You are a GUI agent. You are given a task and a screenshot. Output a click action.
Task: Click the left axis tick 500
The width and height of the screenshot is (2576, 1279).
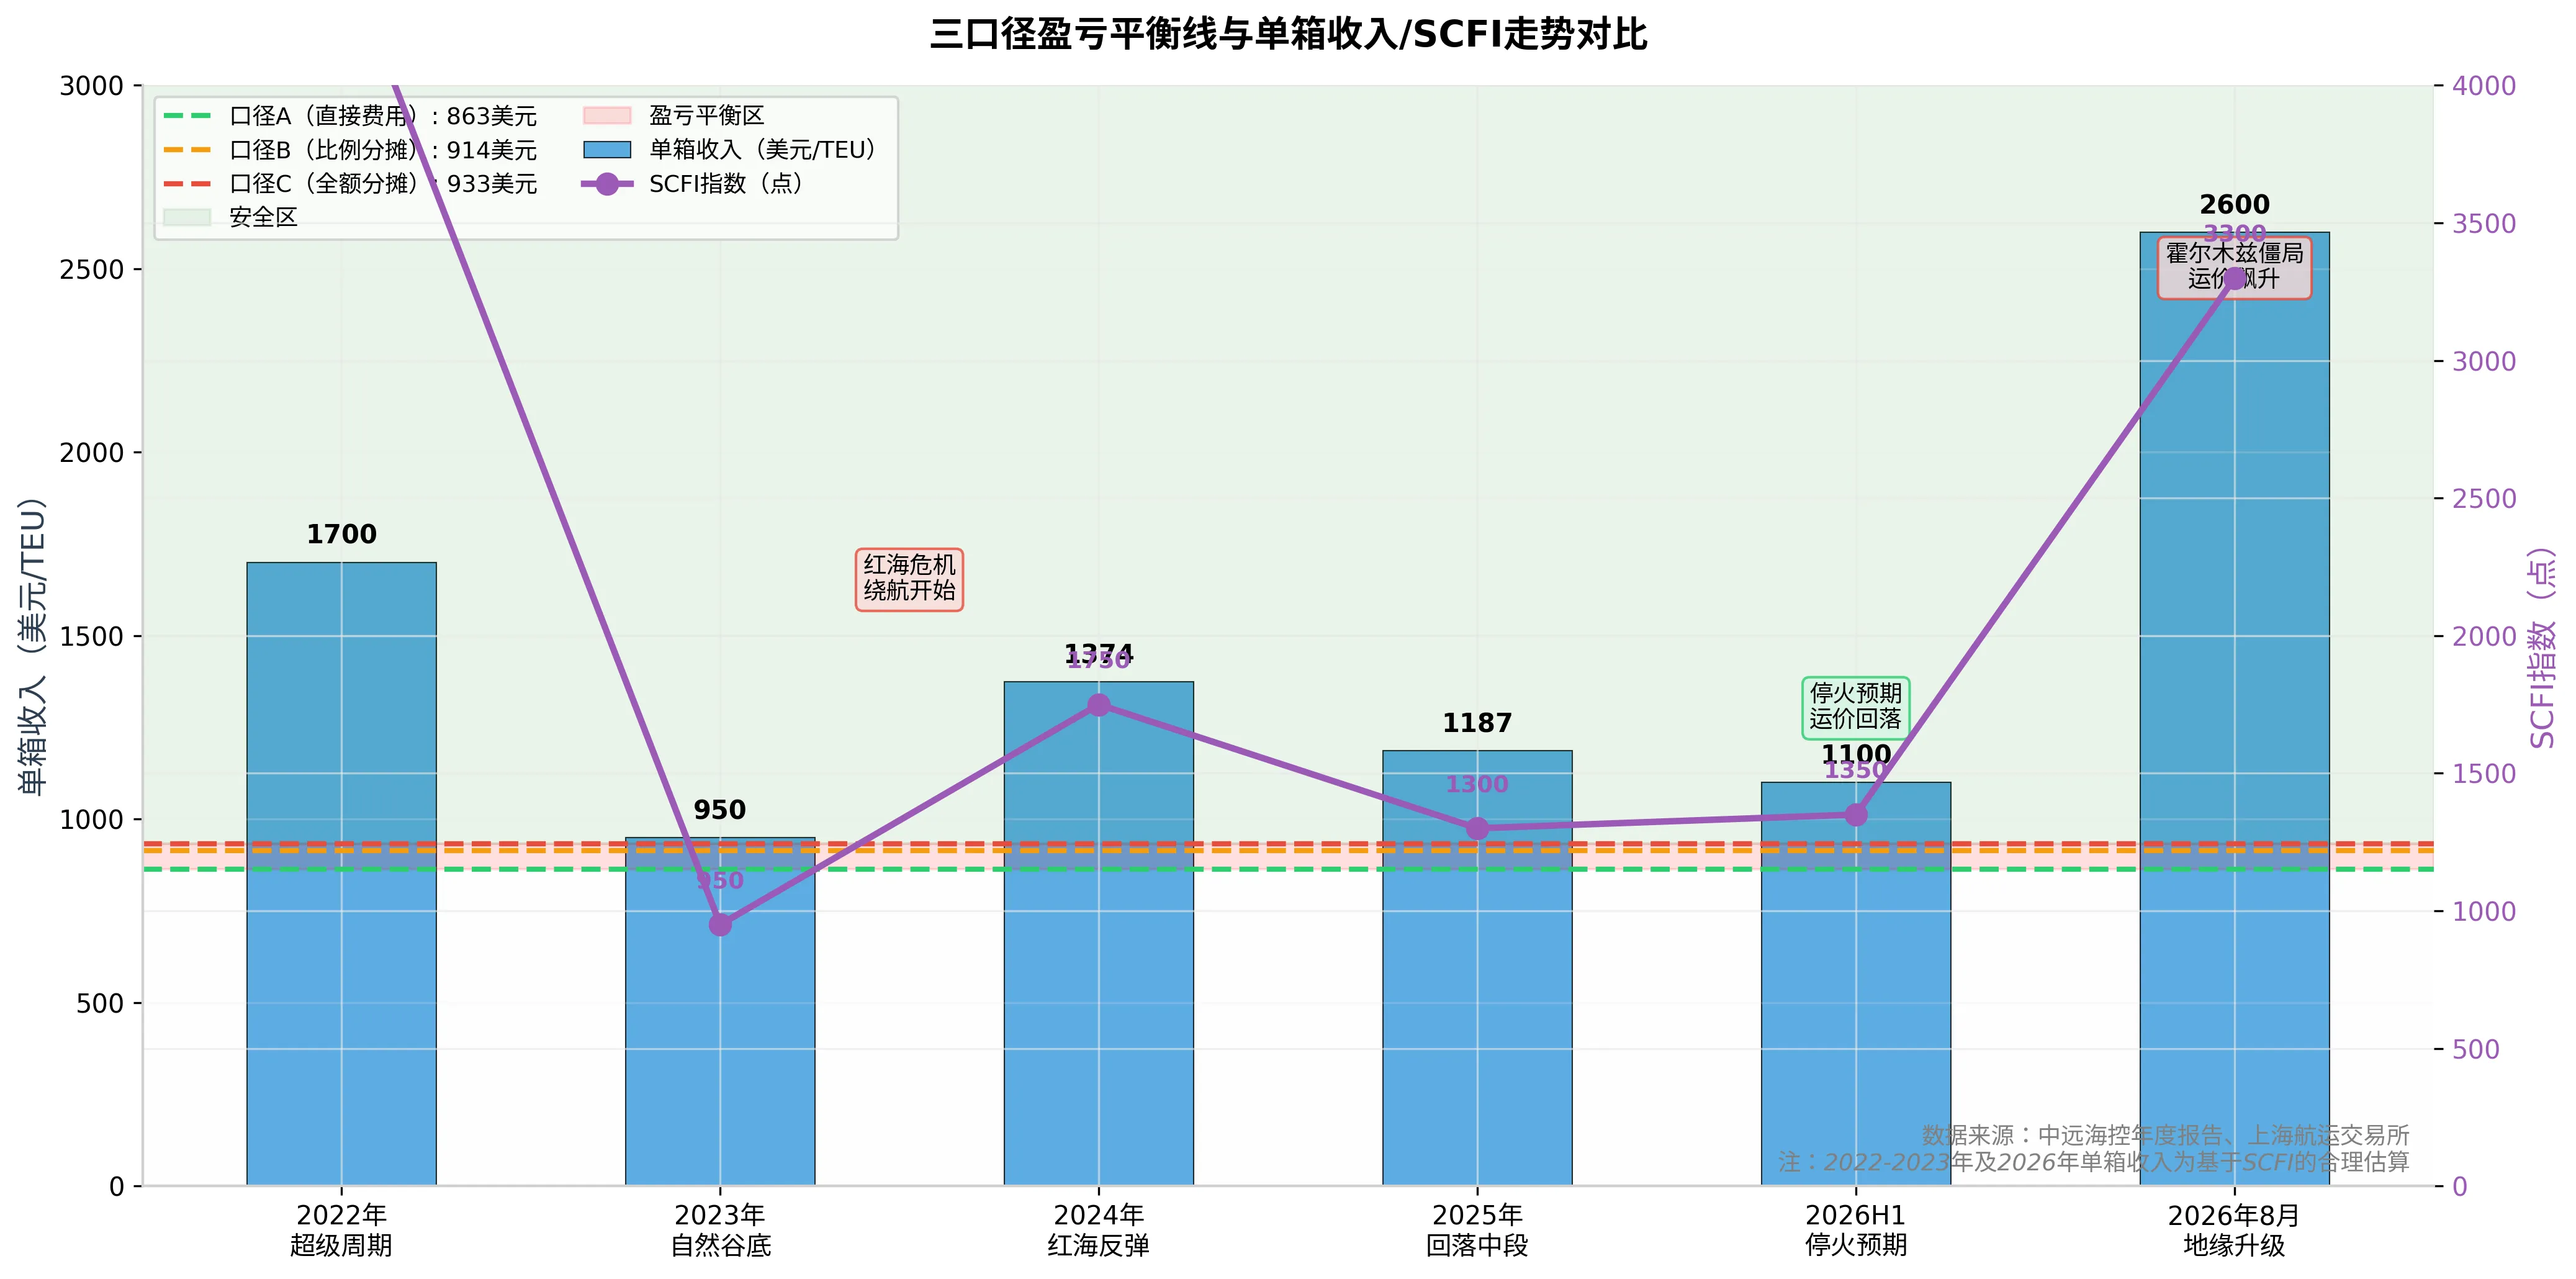pos(100,1004)
